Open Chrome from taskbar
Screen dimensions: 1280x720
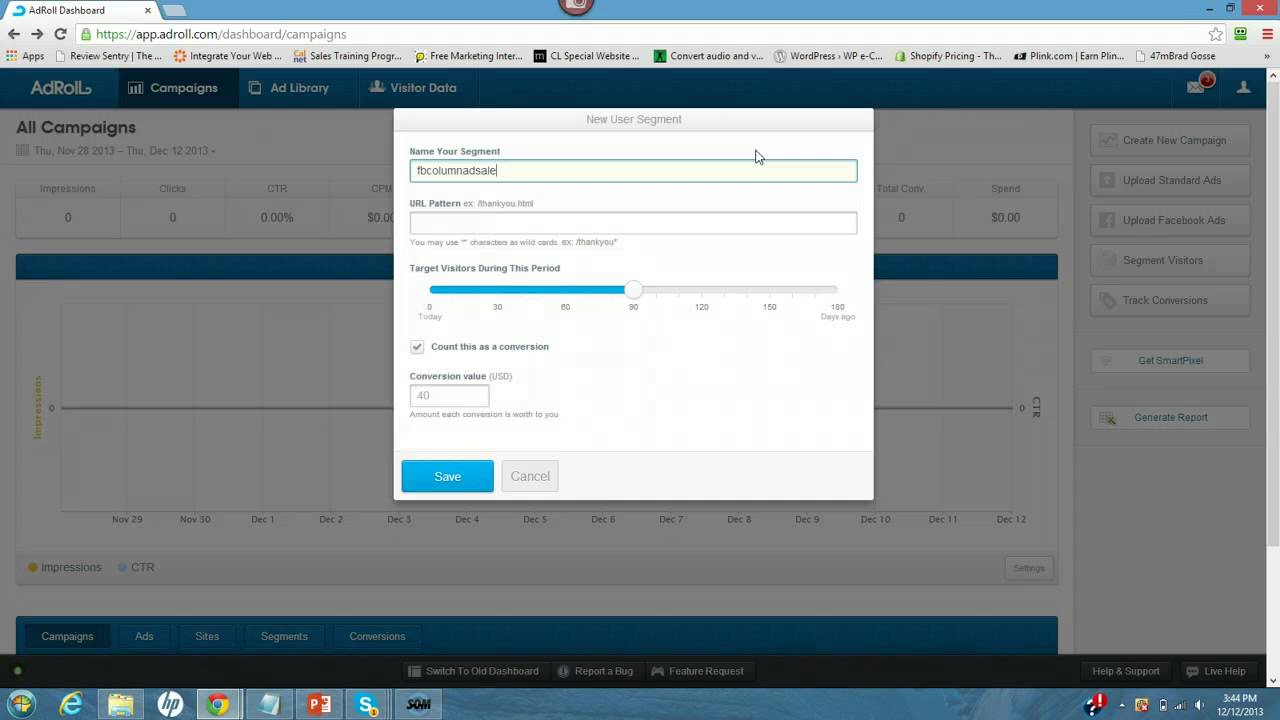click(x=218, y=704)
